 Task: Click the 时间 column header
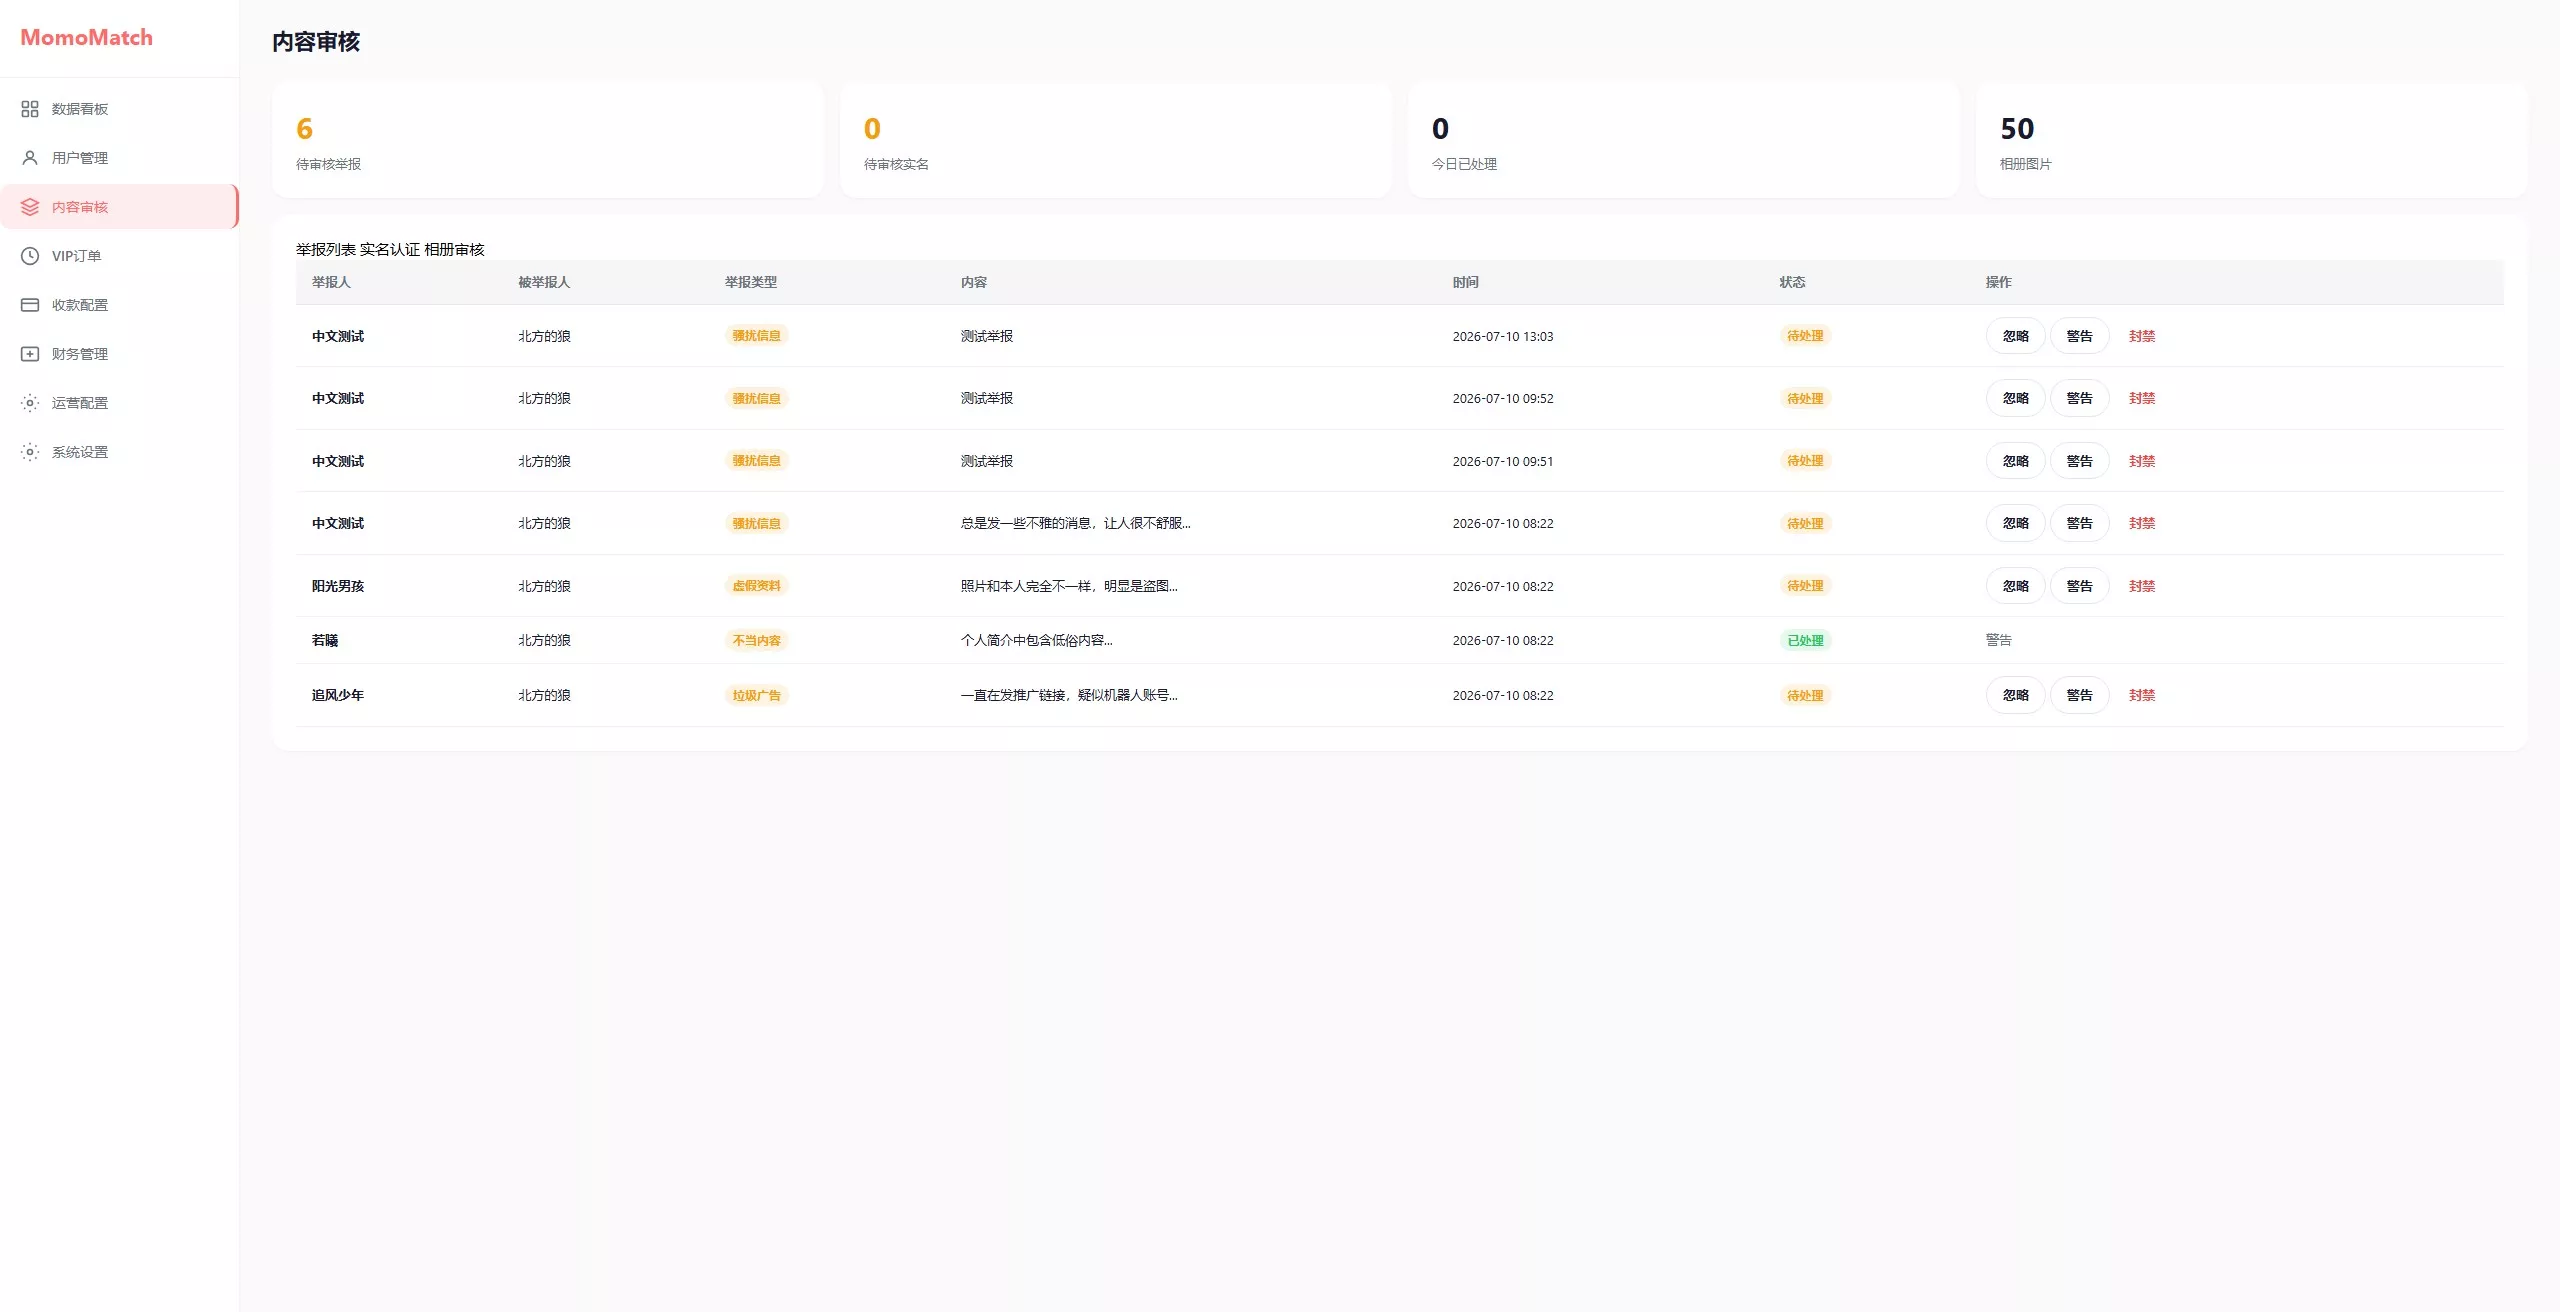click(x=1466, y=282)
